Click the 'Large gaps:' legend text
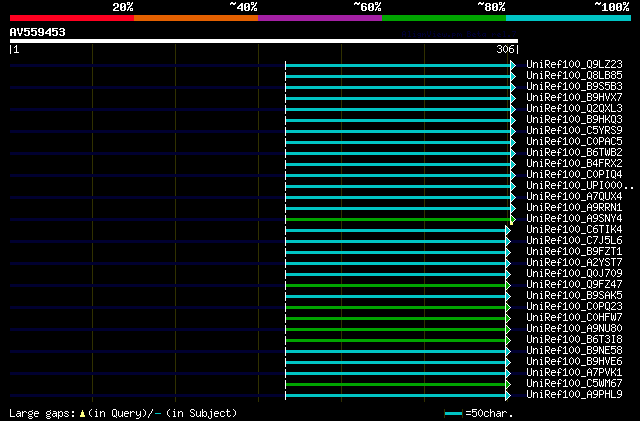The width and height of the screenshot is (640, 421). pos(42,414)
